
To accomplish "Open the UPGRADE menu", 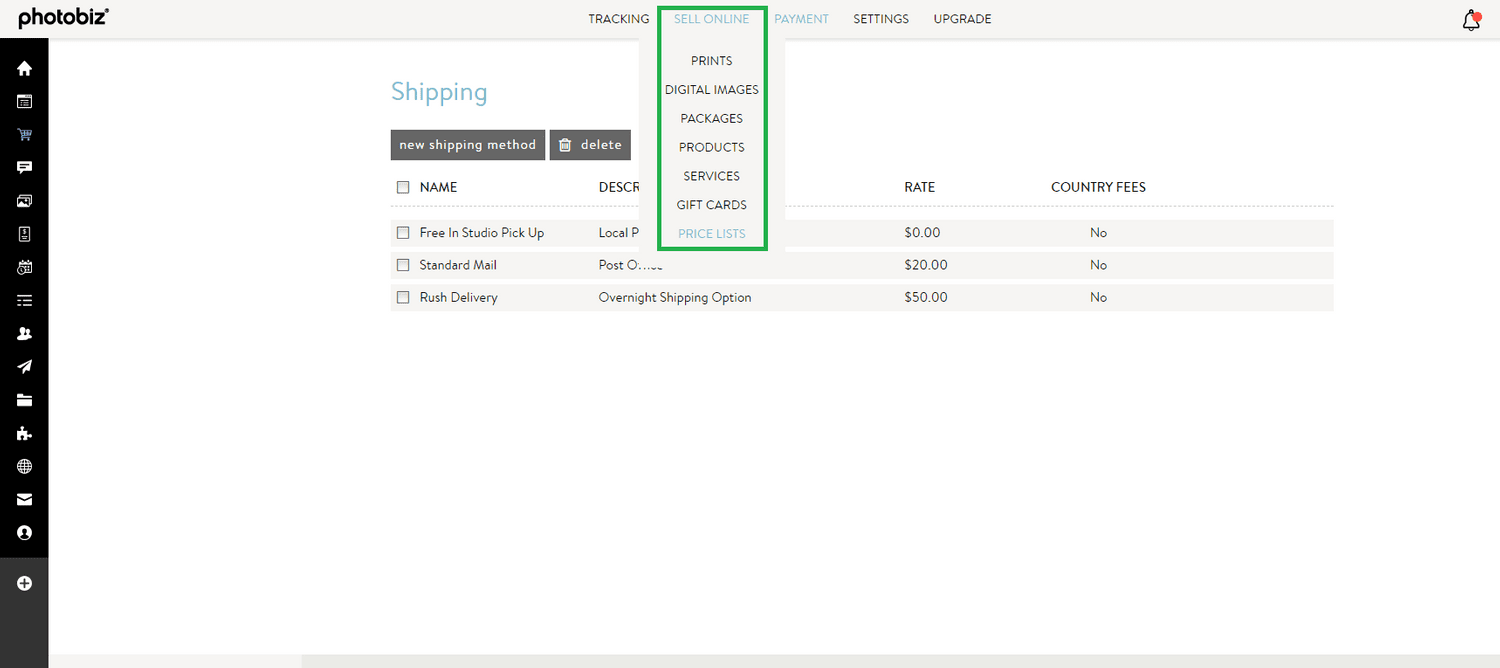I will [x=963, y=19].
